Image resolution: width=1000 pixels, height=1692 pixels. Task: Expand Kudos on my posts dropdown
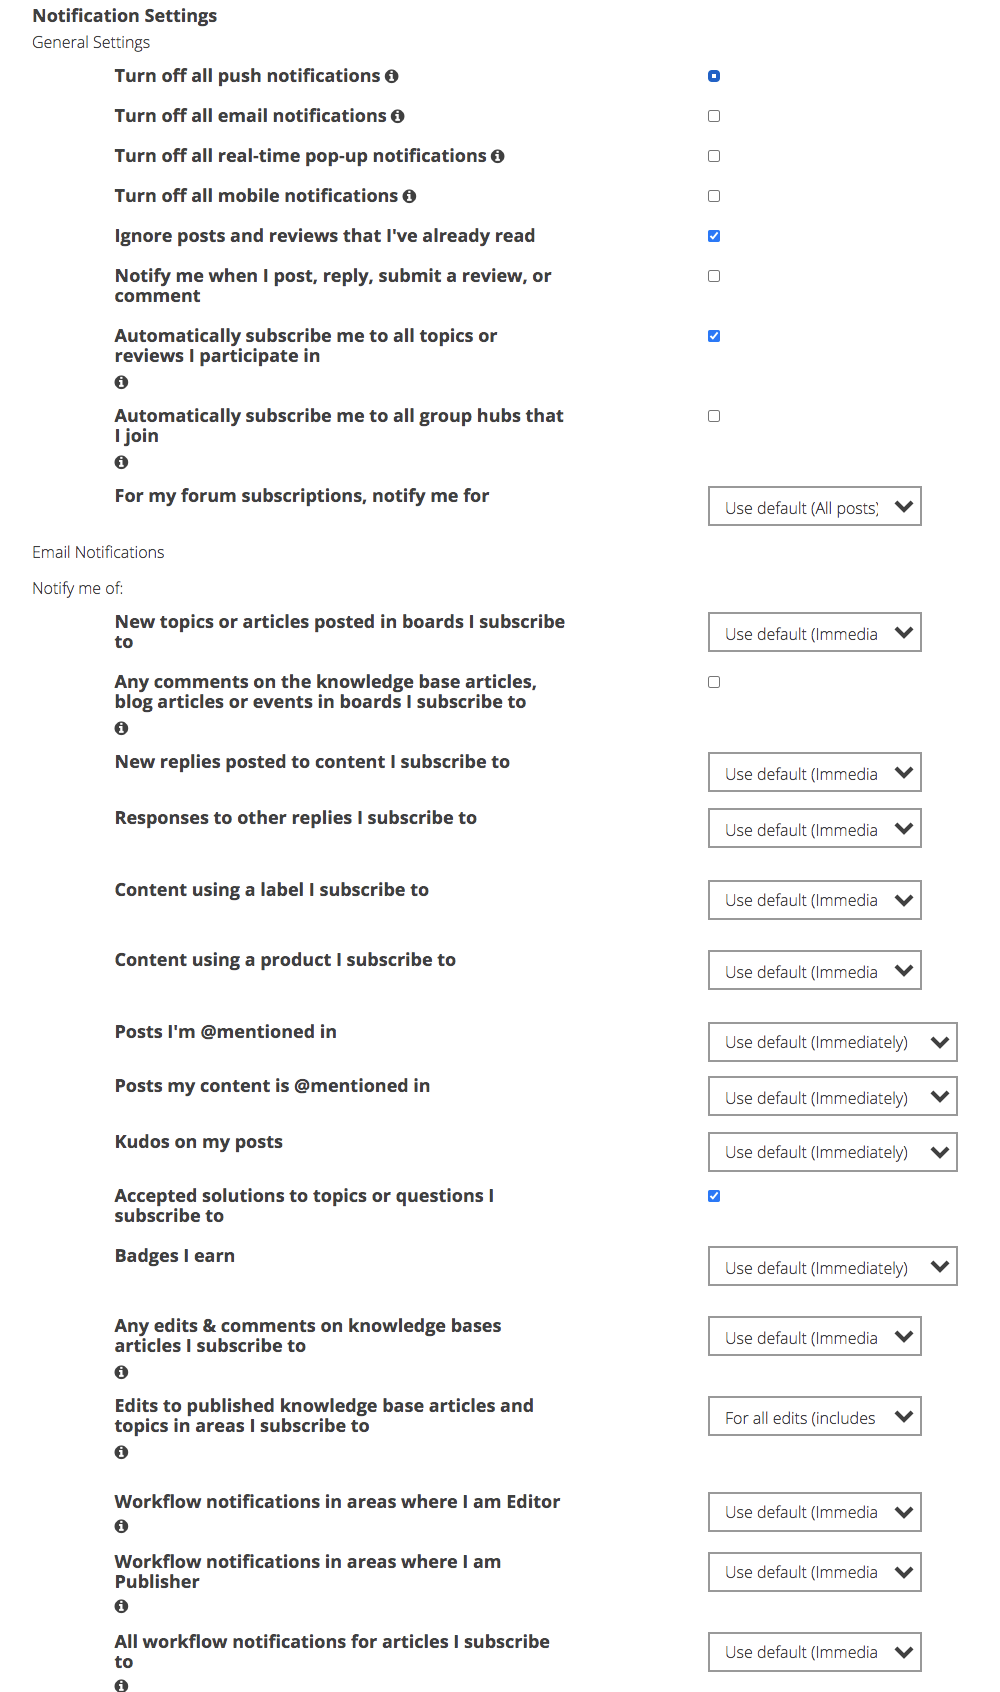pos(833,1152)
